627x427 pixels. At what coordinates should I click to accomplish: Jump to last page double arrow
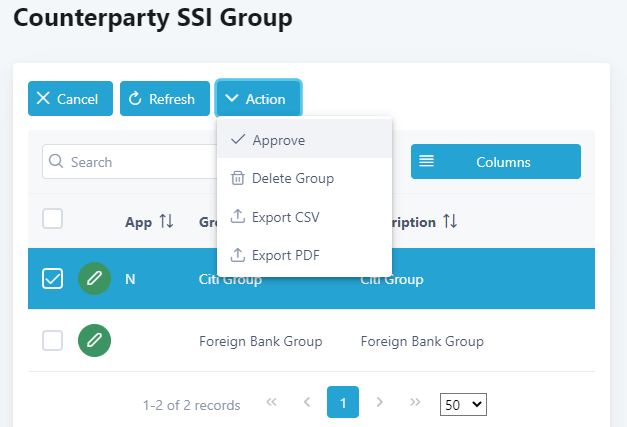click(x=416, y=402)
